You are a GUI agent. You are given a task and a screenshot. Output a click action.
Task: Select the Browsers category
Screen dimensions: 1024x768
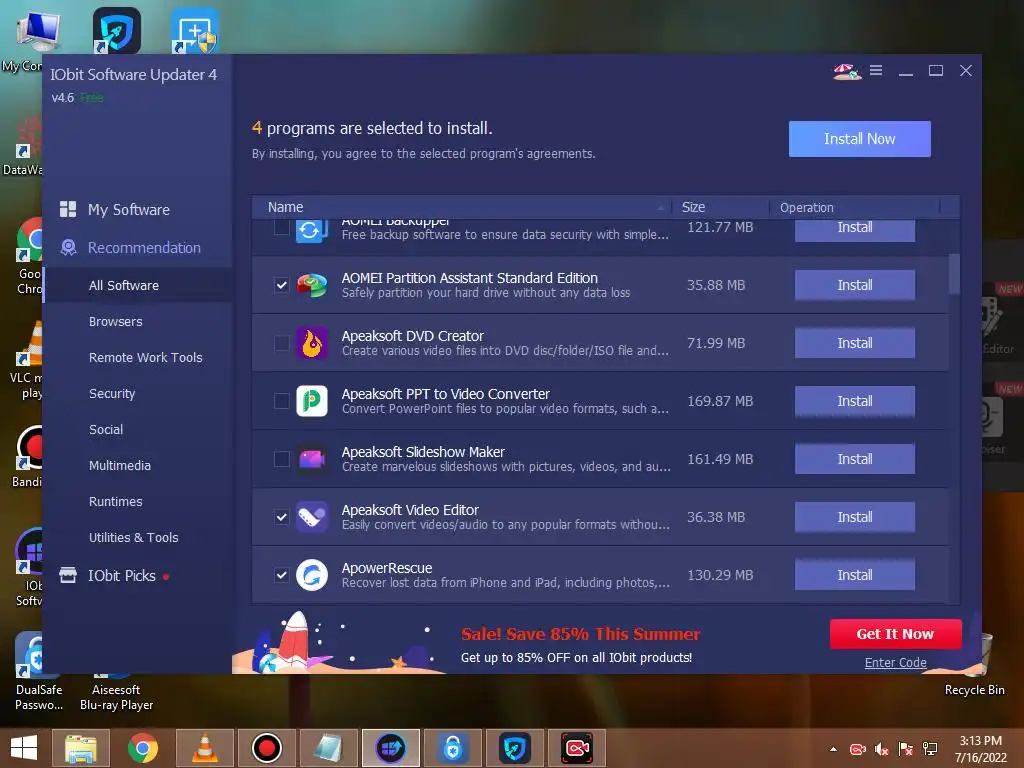pyautogui.click(x=116, y=321)
